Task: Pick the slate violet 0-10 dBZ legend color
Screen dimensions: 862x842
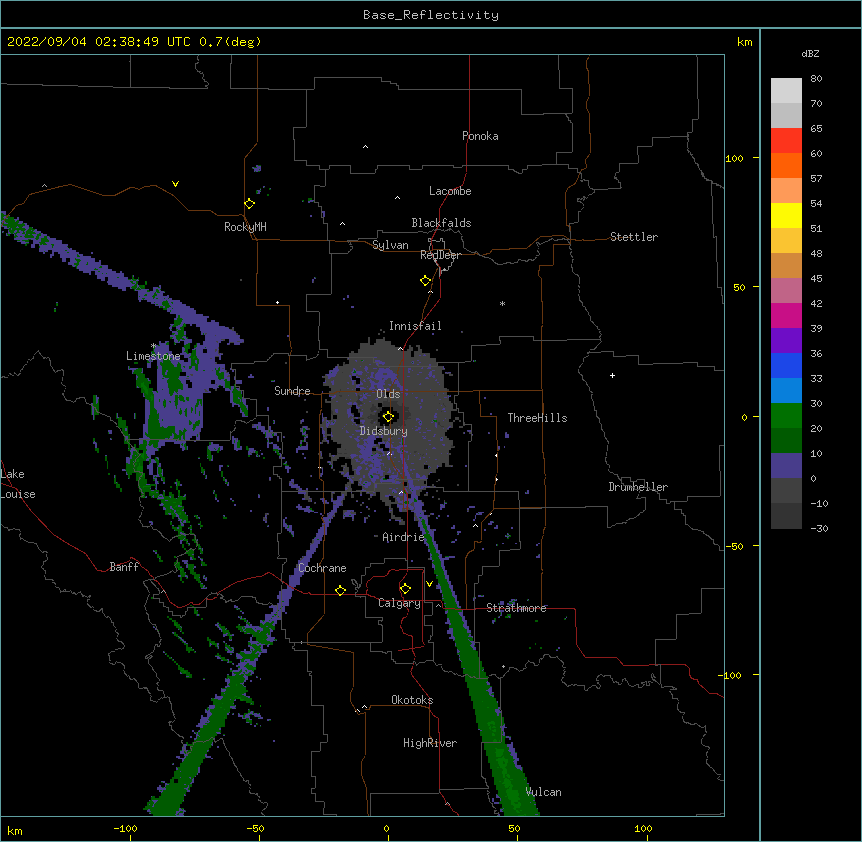Action: pyautogui.click(x=786, y=466)
